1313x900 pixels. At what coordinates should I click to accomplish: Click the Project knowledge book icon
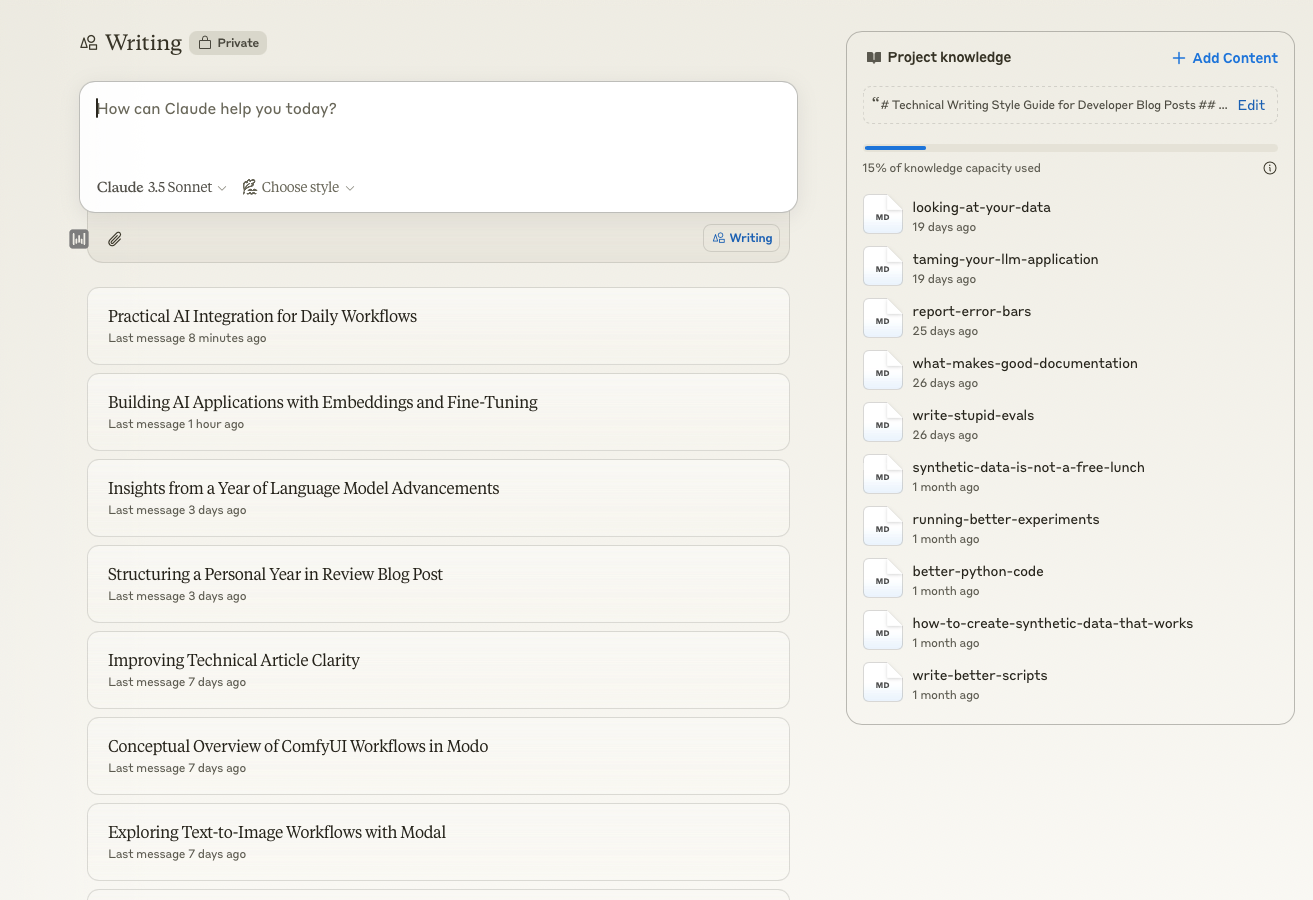(874, 58)
